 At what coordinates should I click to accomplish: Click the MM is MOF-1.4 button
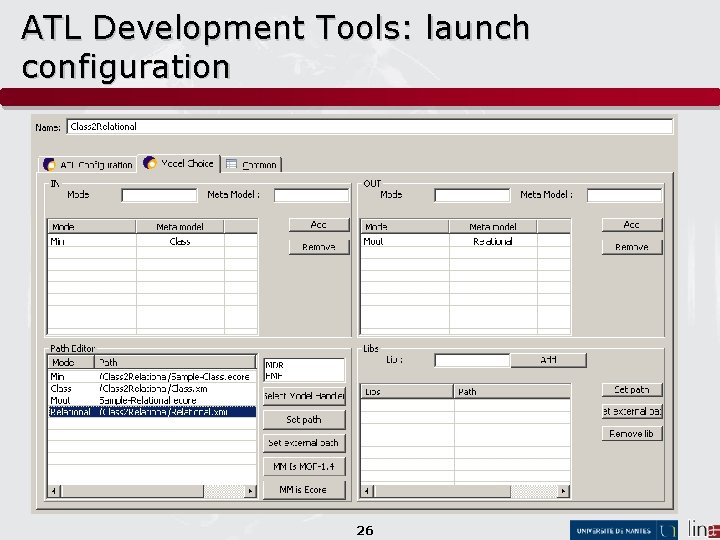[304, 467]
